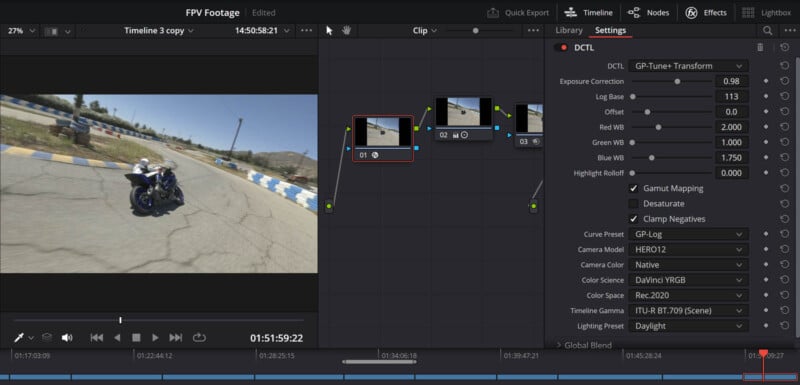Image resolution: width=800 pixels, height=385 pixels.
Task: Select node 03 thumbnail
Action: pos(529,118)
